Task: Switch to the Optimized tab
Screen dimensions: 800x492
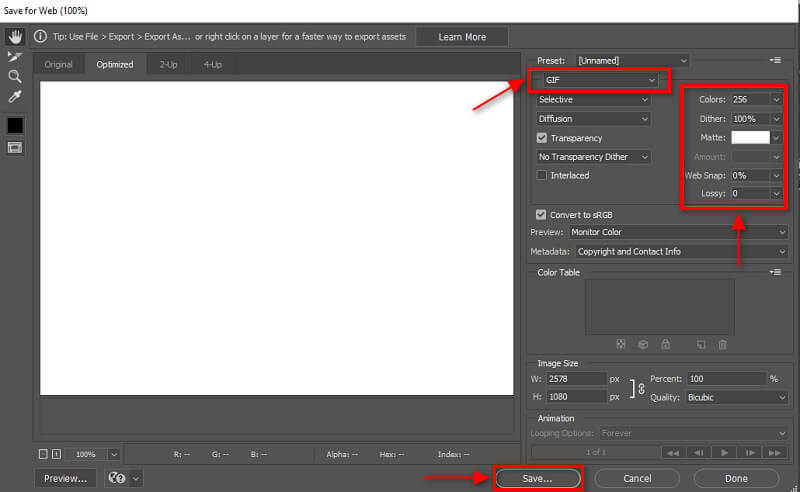Action: (x=115, y=64)
